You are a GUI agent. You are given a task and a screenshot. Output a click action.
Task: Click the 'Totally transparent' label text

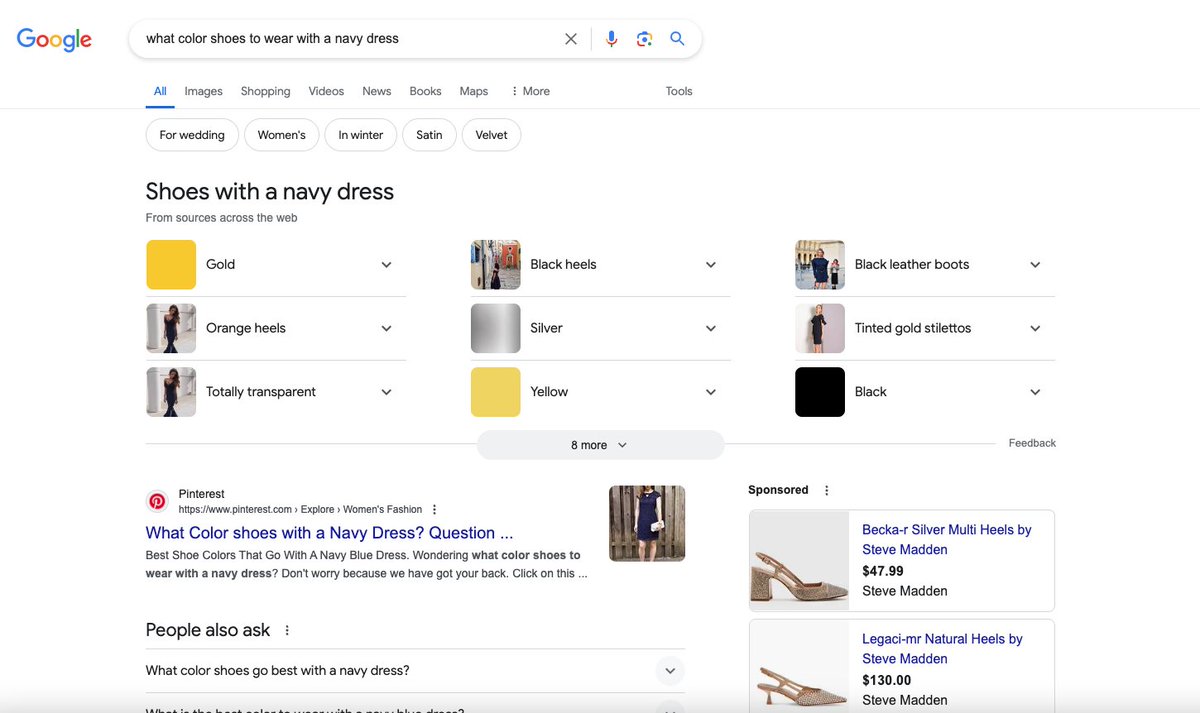coord(261,392)
